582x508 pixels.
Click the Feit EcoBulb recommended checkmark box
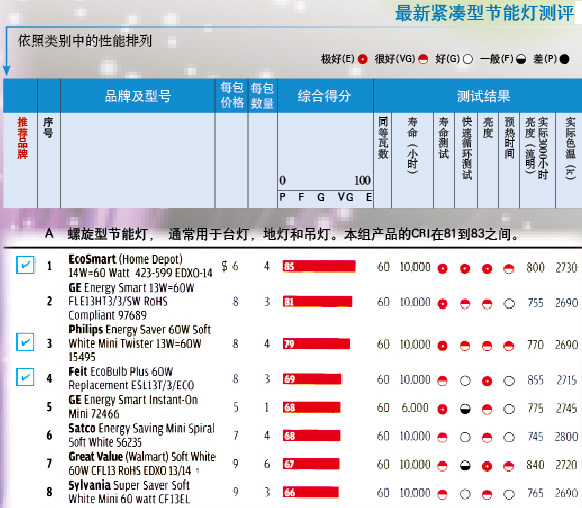pos(25,377)
